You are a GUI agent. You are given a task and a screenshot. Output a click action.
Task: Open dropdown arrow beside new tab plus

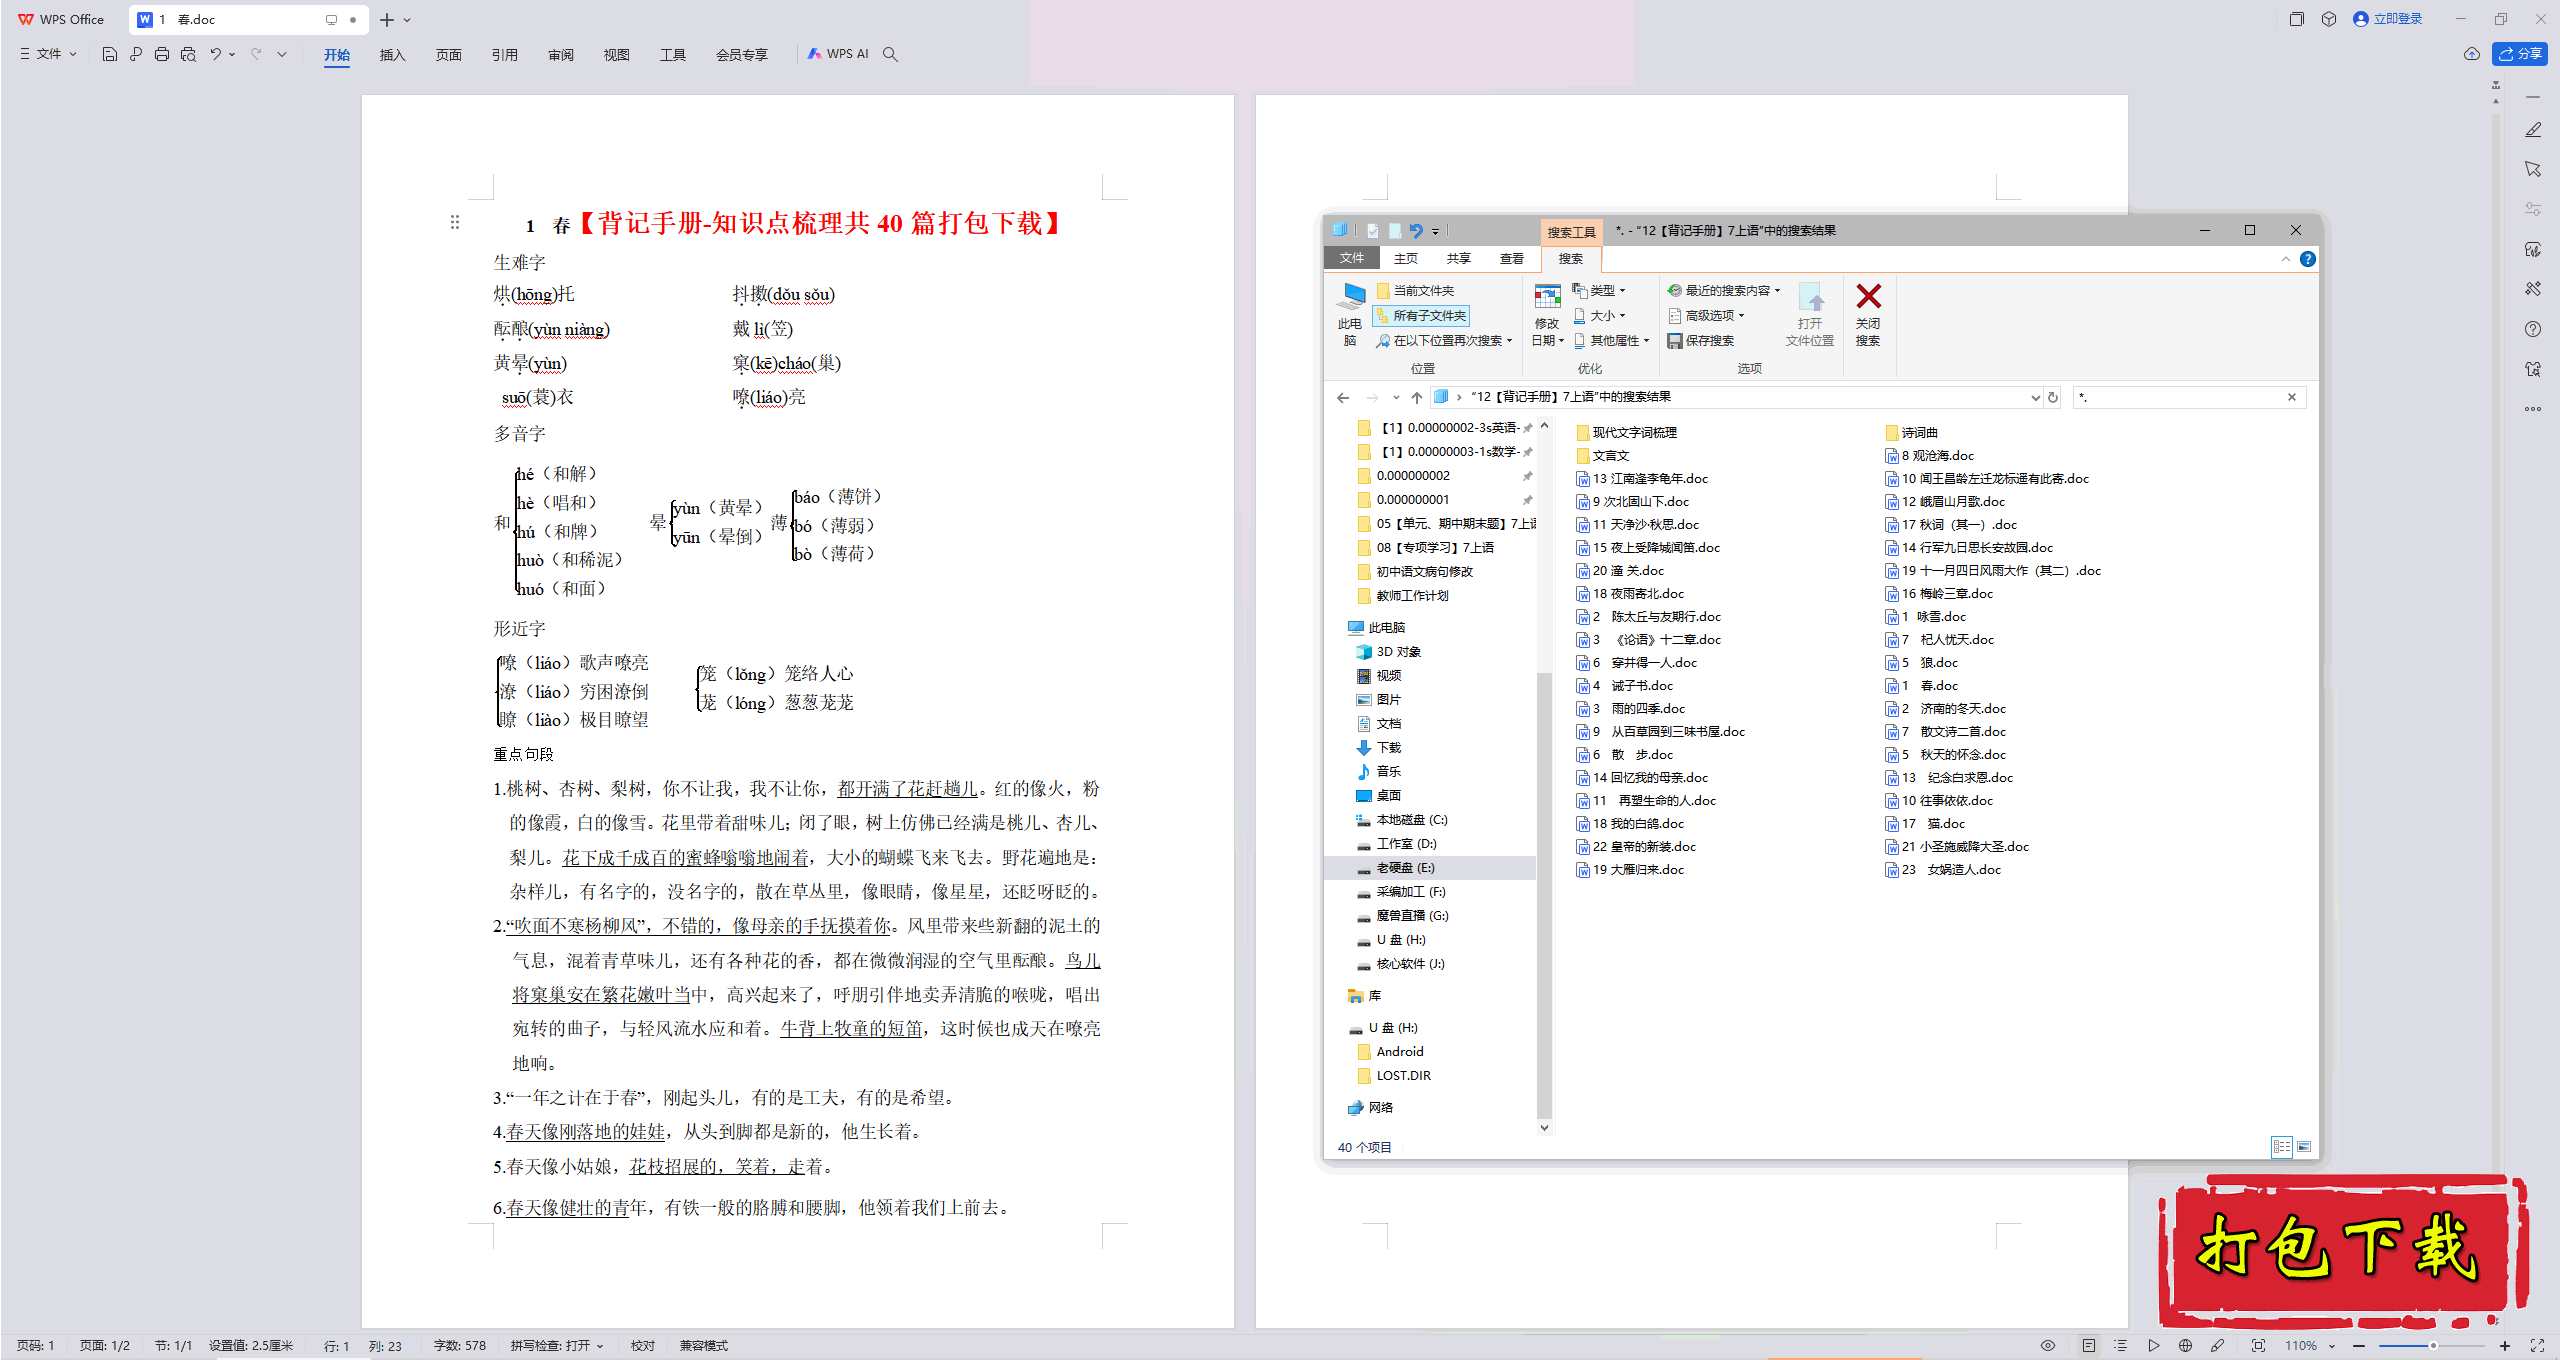(407, 20)
